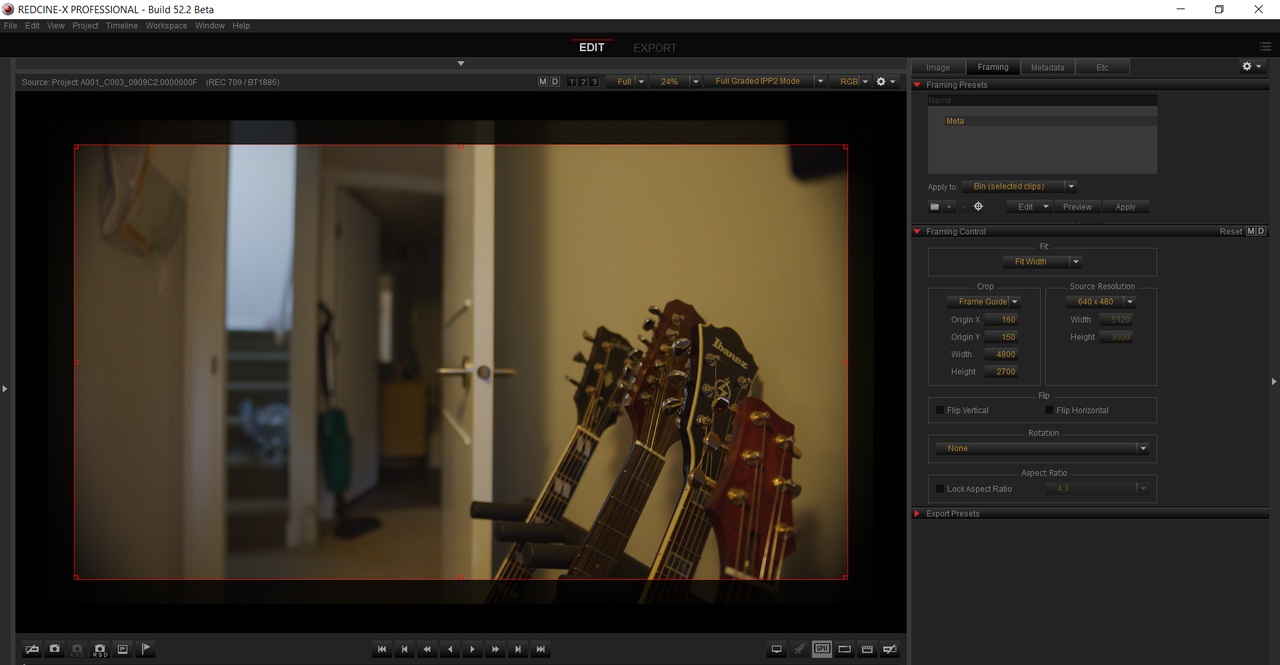Viewport: 1280px width, 665px height.
Task: Open the Workspace menu
Action: 166,26
